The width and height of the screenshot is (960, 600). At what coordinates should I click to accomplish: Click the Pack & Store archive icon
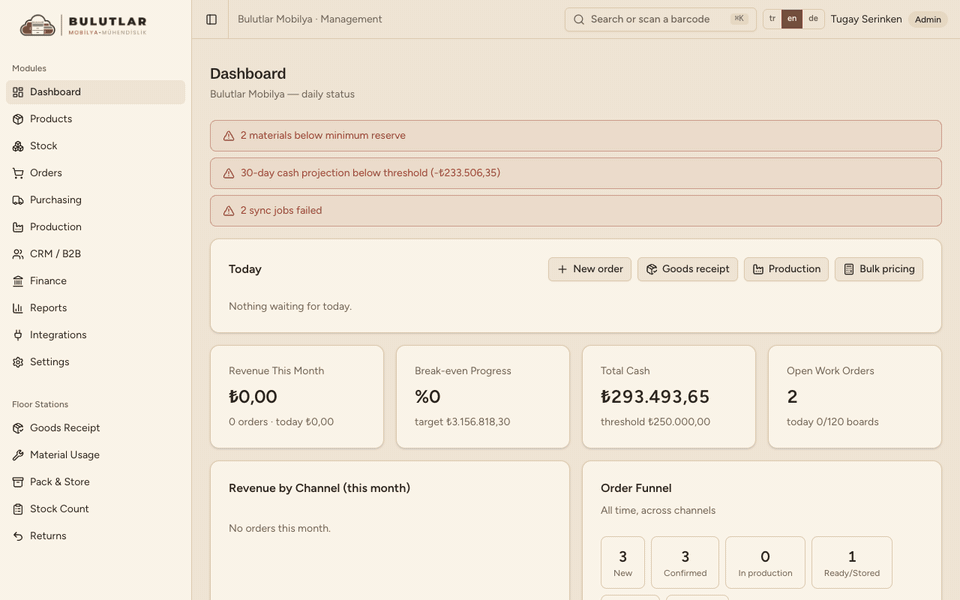click(18, 482)
